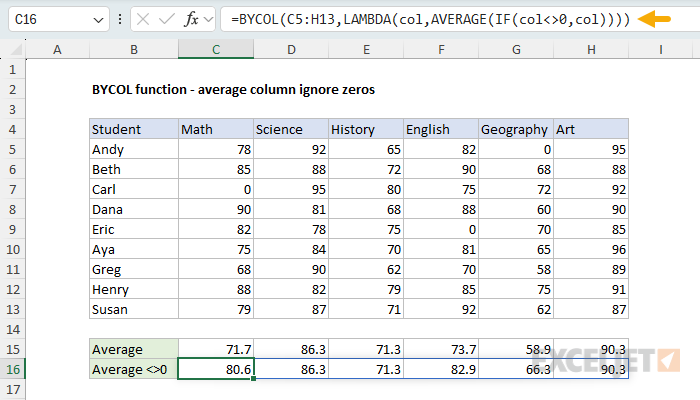Click the 'Student' header cell

pos(134,129)
